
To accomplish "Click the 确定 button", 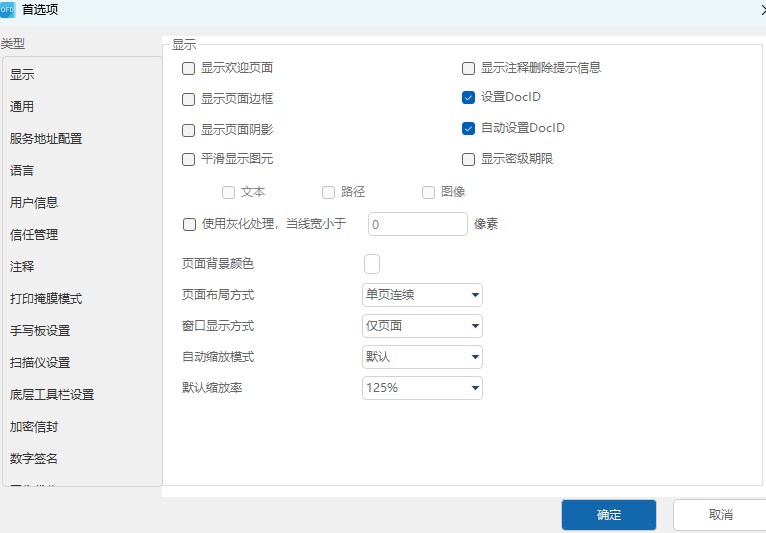I will (x=608, y=515).
